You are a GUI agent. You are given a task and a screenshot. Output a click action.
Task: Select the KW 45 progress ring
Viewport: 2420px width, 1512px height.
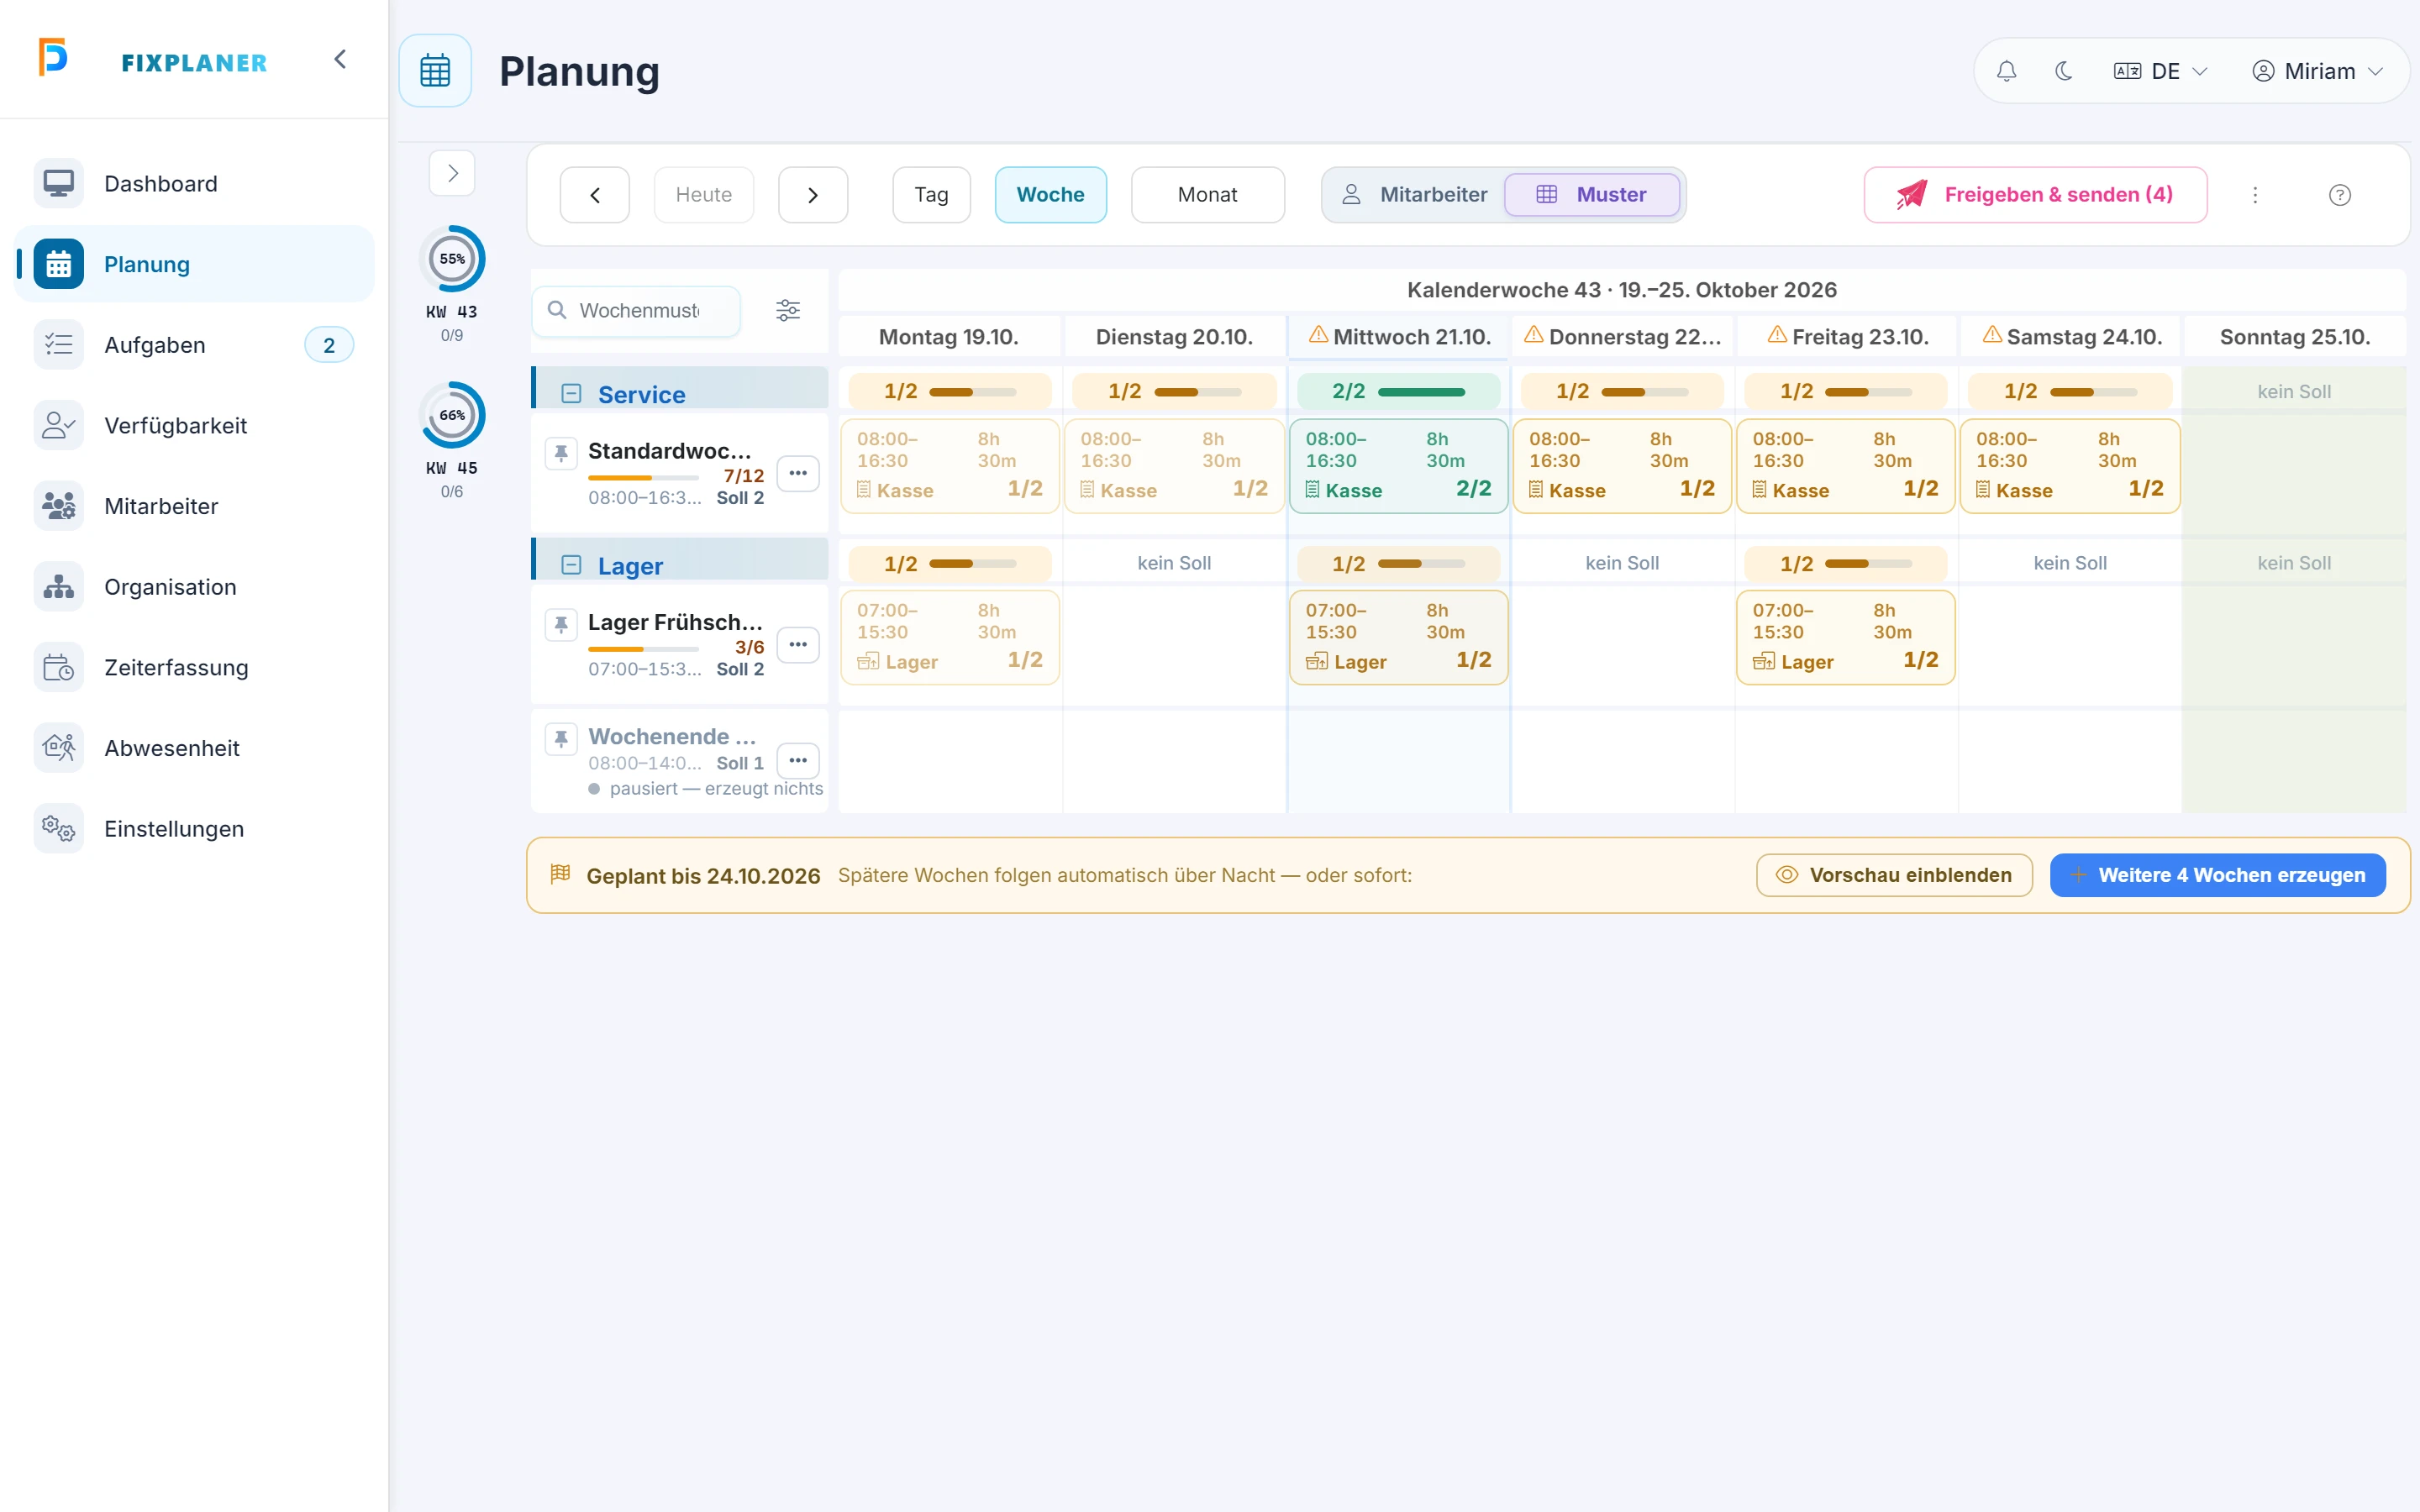pos(452,415)
